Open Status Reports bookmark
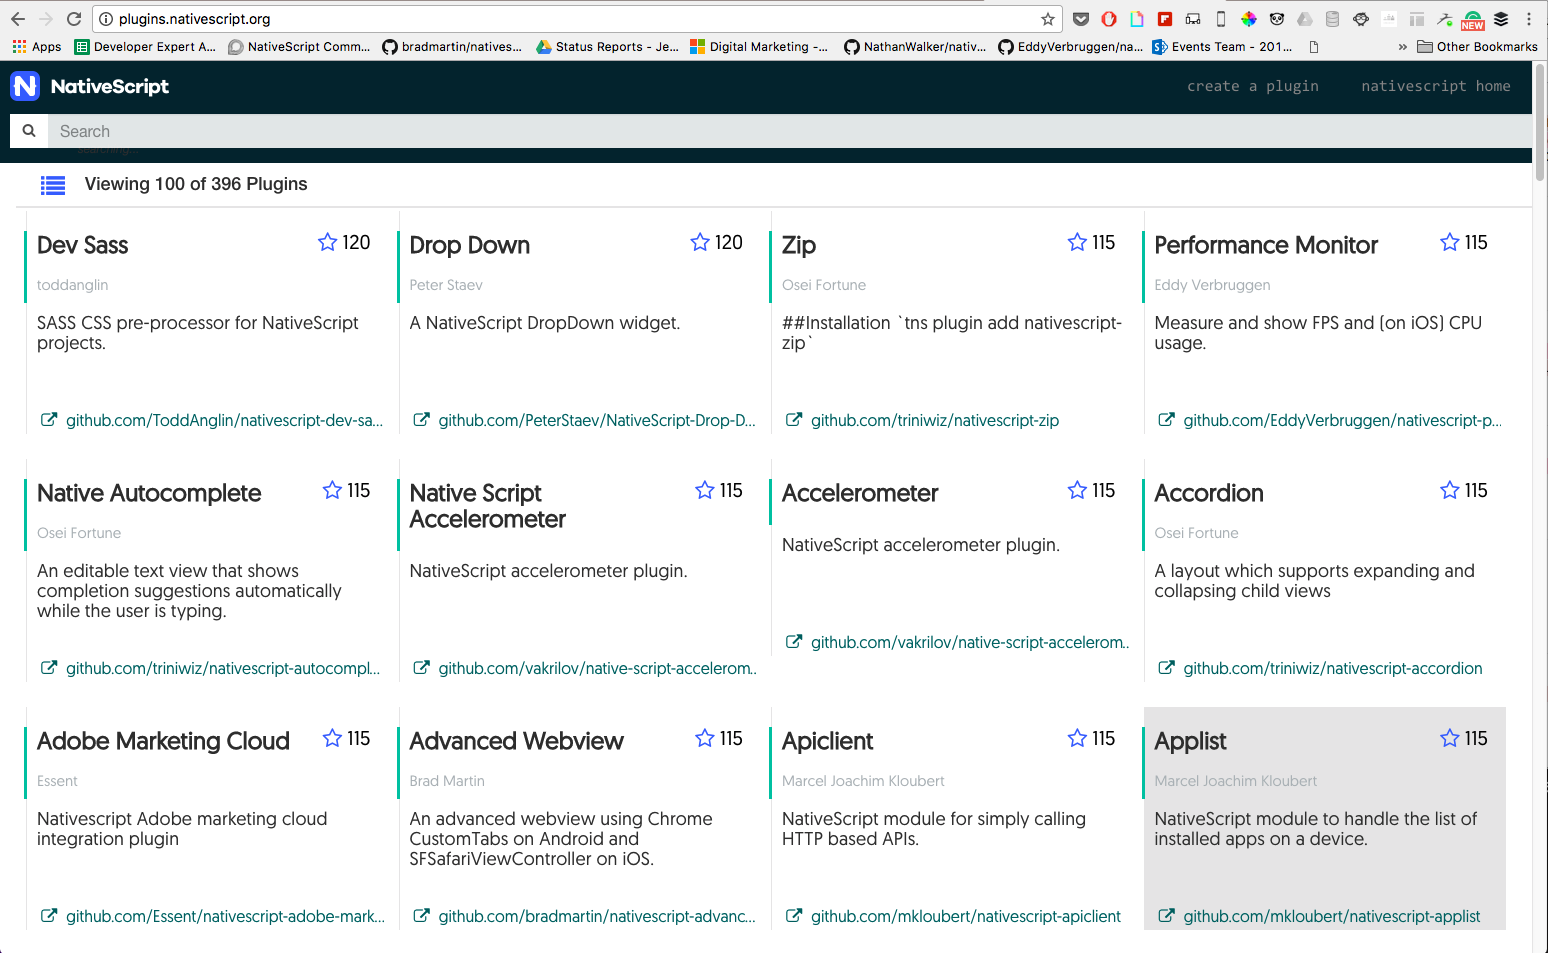 [x=607, y=47]
